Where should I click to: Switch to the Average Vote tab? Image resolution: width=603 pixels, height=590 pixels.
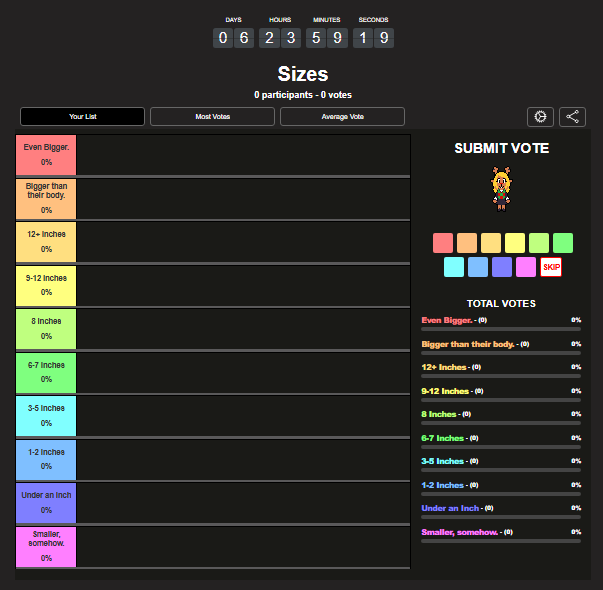(x=342, y=117)
